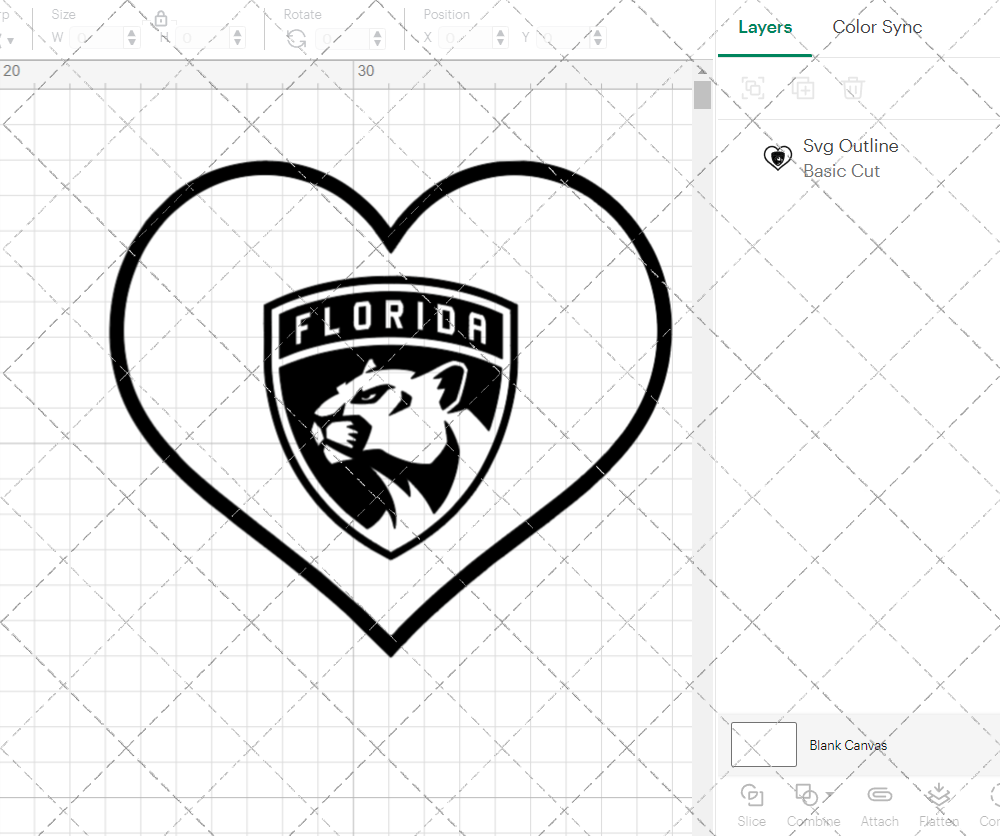Open the Color Sync tab
Screen dimensions: 1000x836
(x=877, y=27)
